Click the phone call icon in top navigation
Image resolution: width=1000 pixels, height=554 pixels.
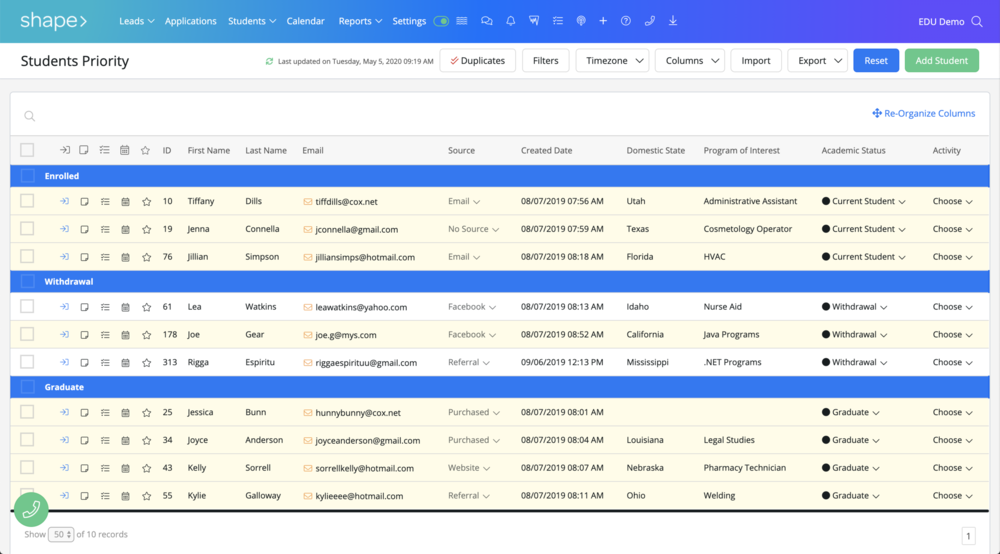(649, 21)
